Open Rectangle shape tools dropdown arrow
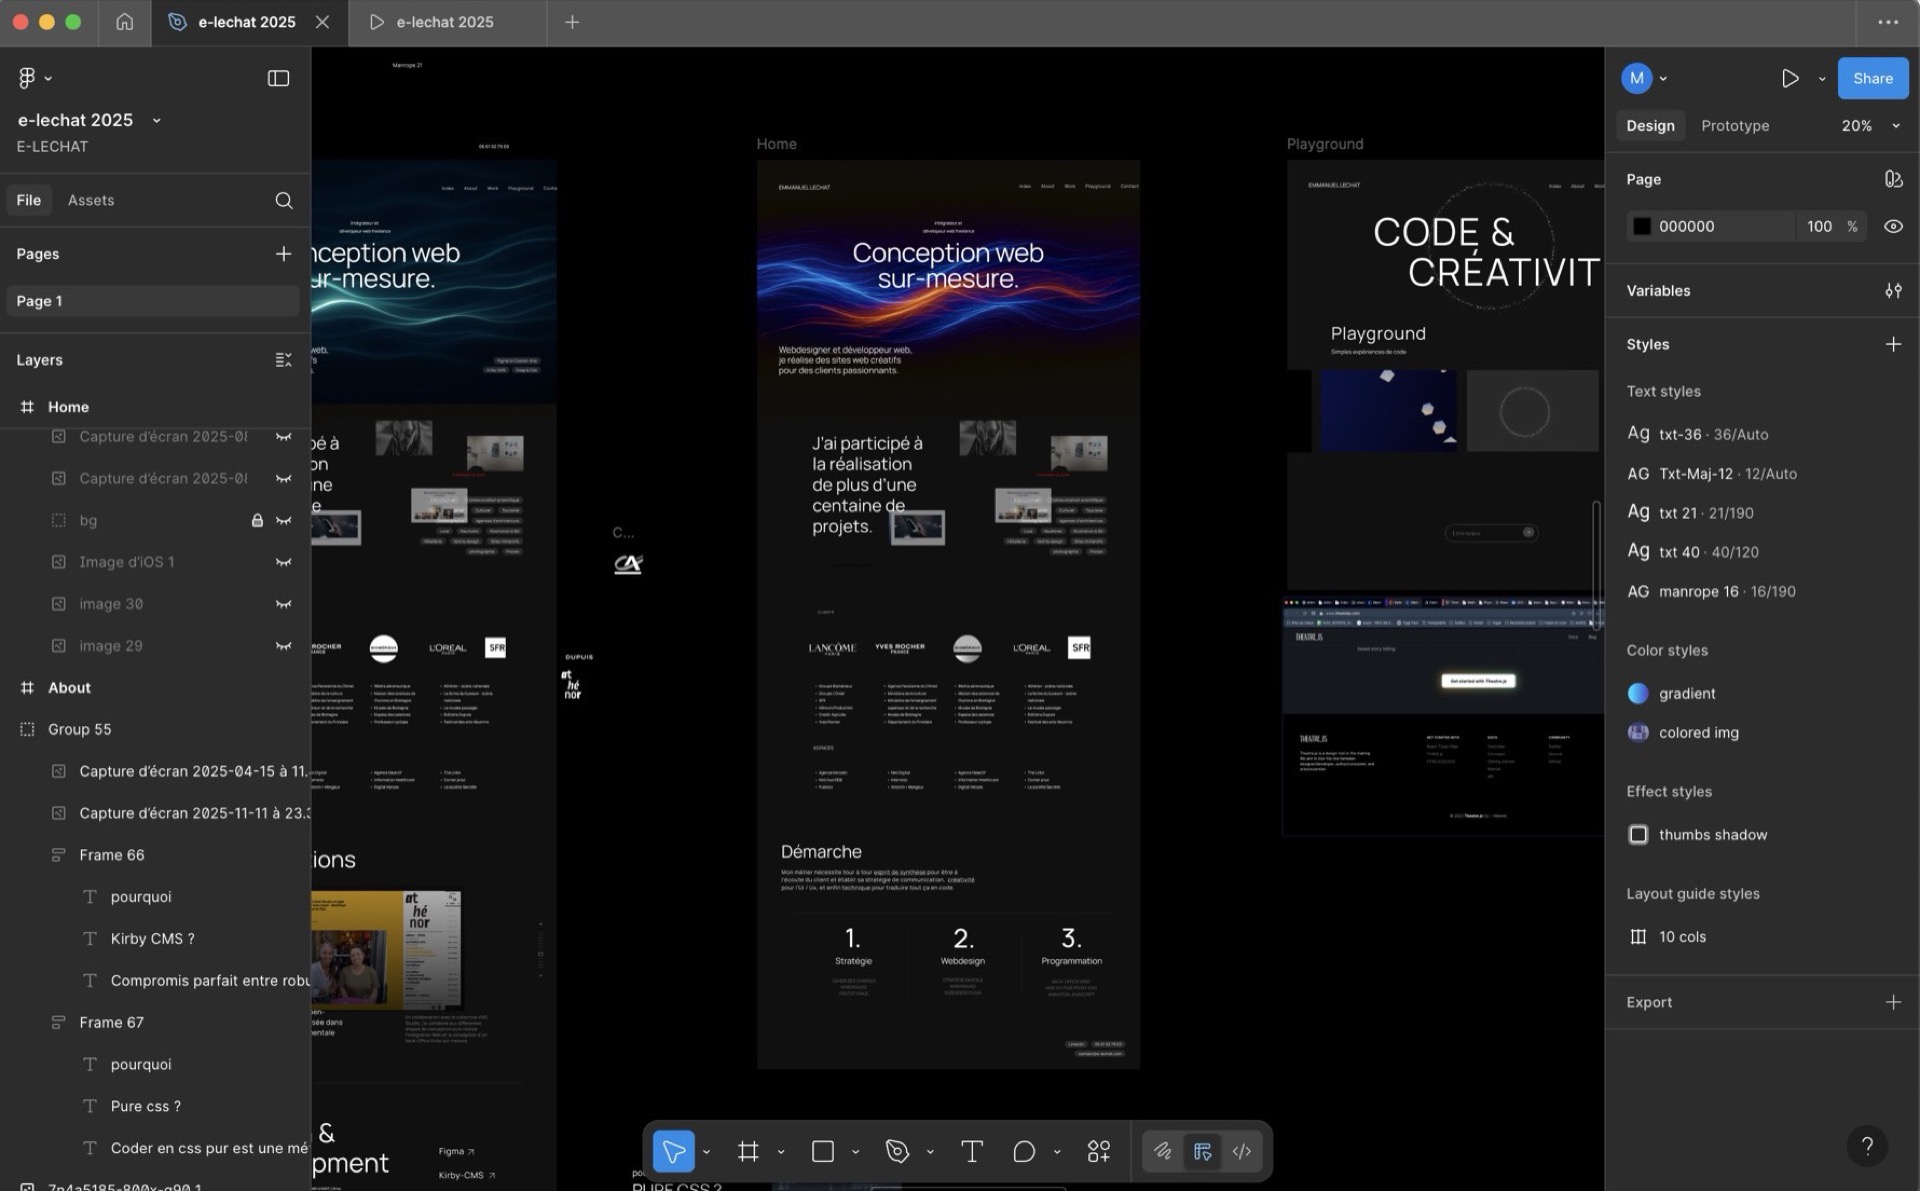1920x1191 pixels. (x=855, y=1152)
